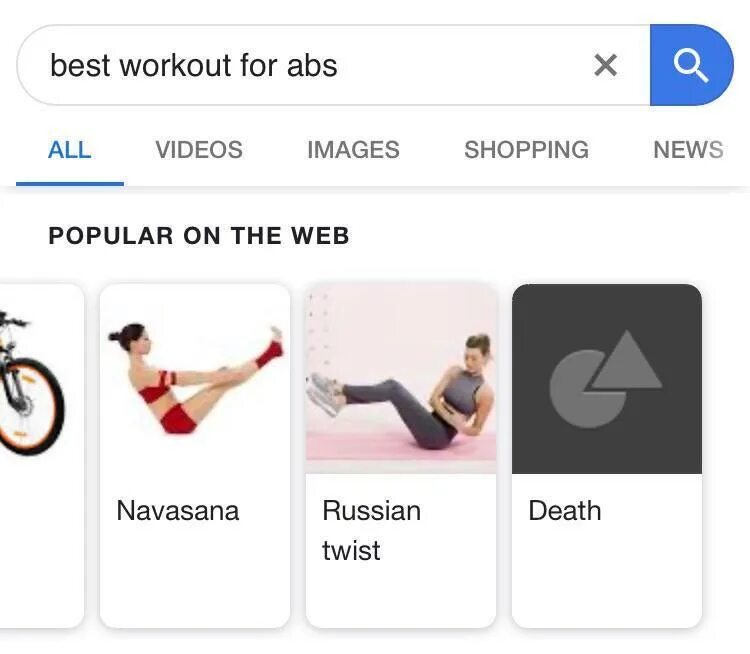The width and height of the screenshot is (750, 654).
Task: Open the Death card label
Action: tap(565, 510)
